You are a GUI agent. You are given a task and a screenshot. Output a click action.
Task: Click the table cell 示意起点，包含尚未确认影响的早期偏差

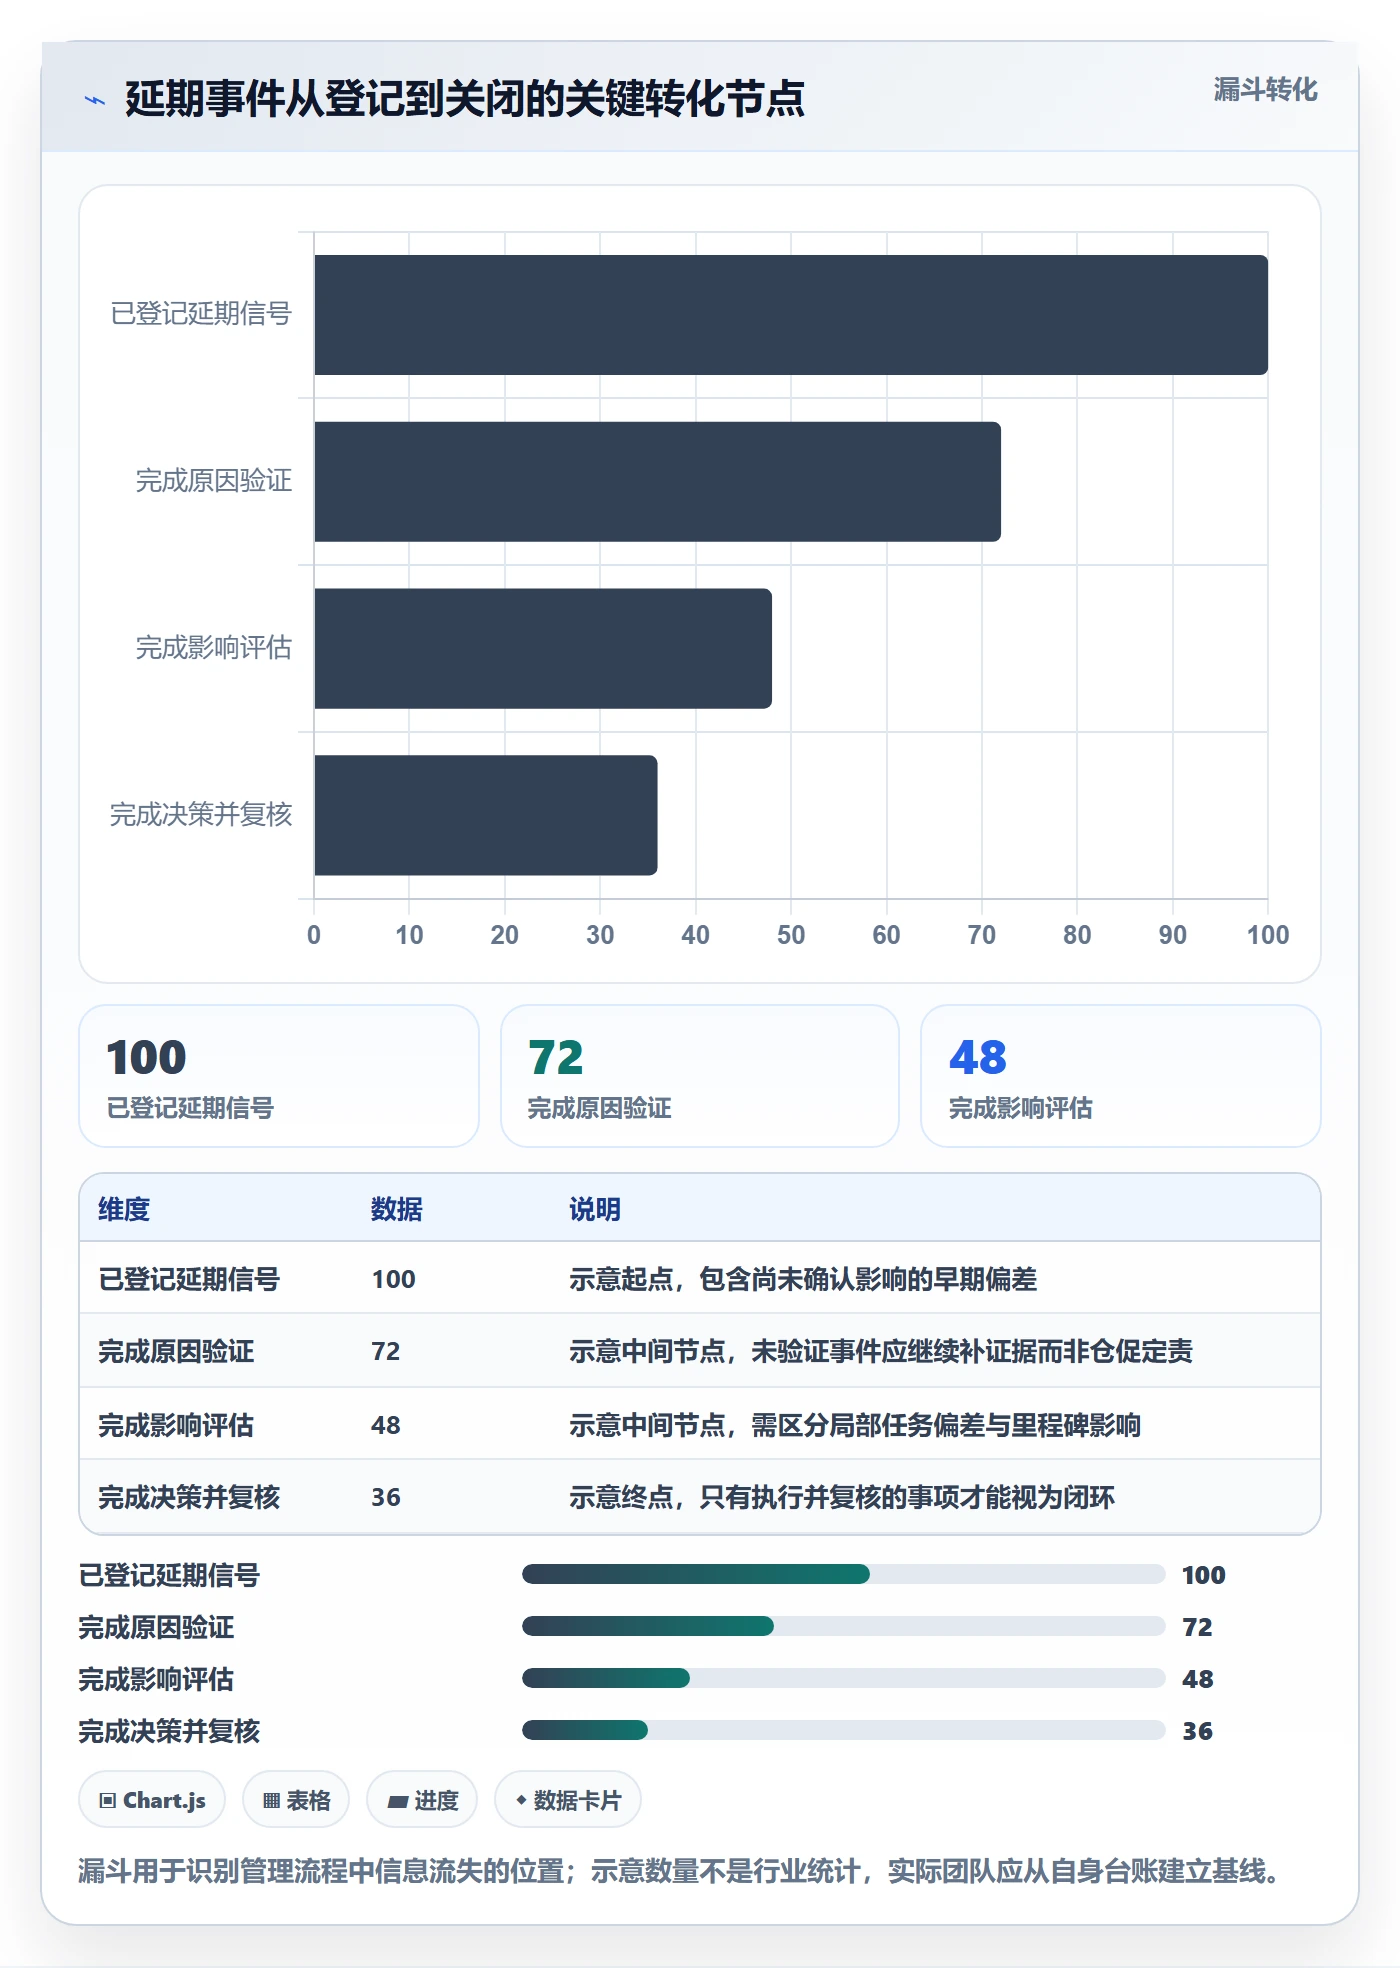803,1279
